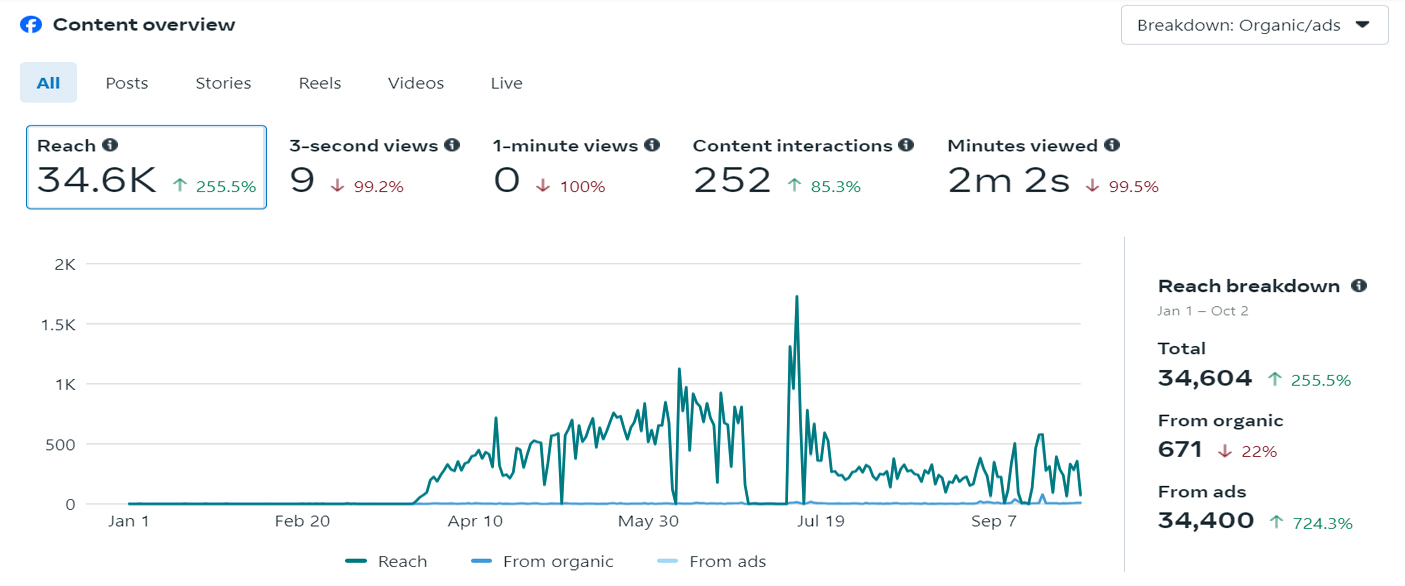This screenshot has height=586, width=1405.
Task: Click info icon beside 1-minute views
Action: coord(652,145)
